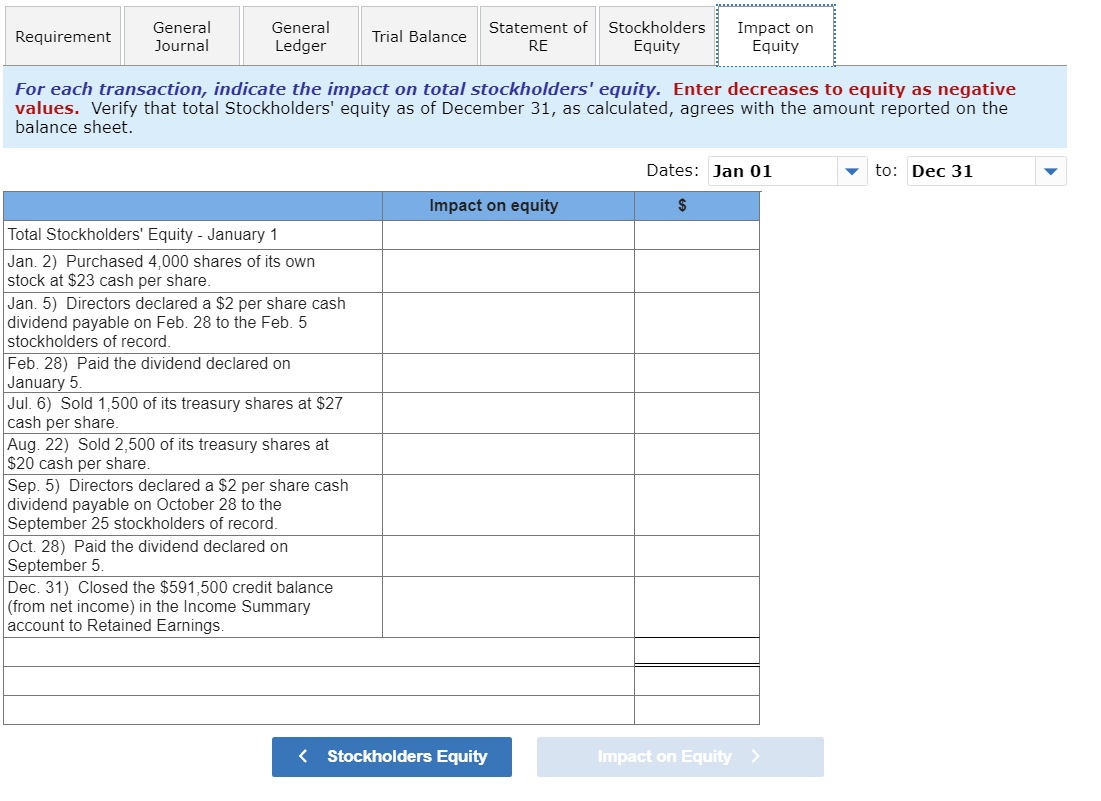Select amount cell for Sep. 5 dividend declaration
The height and width of the screenshot is (801, 1101).
pyautogui.click(x=697, y=505)
